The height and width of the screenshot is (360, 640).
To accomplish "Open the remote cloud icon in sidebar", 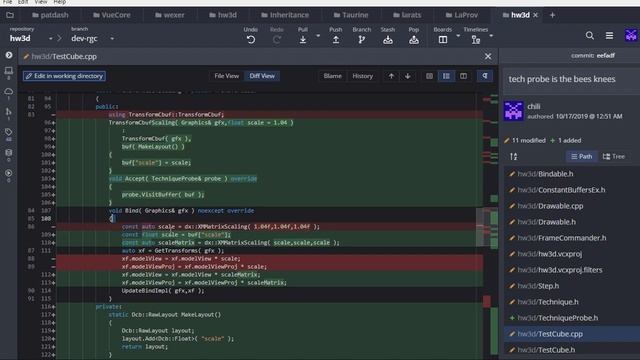I will coord(9,91).
